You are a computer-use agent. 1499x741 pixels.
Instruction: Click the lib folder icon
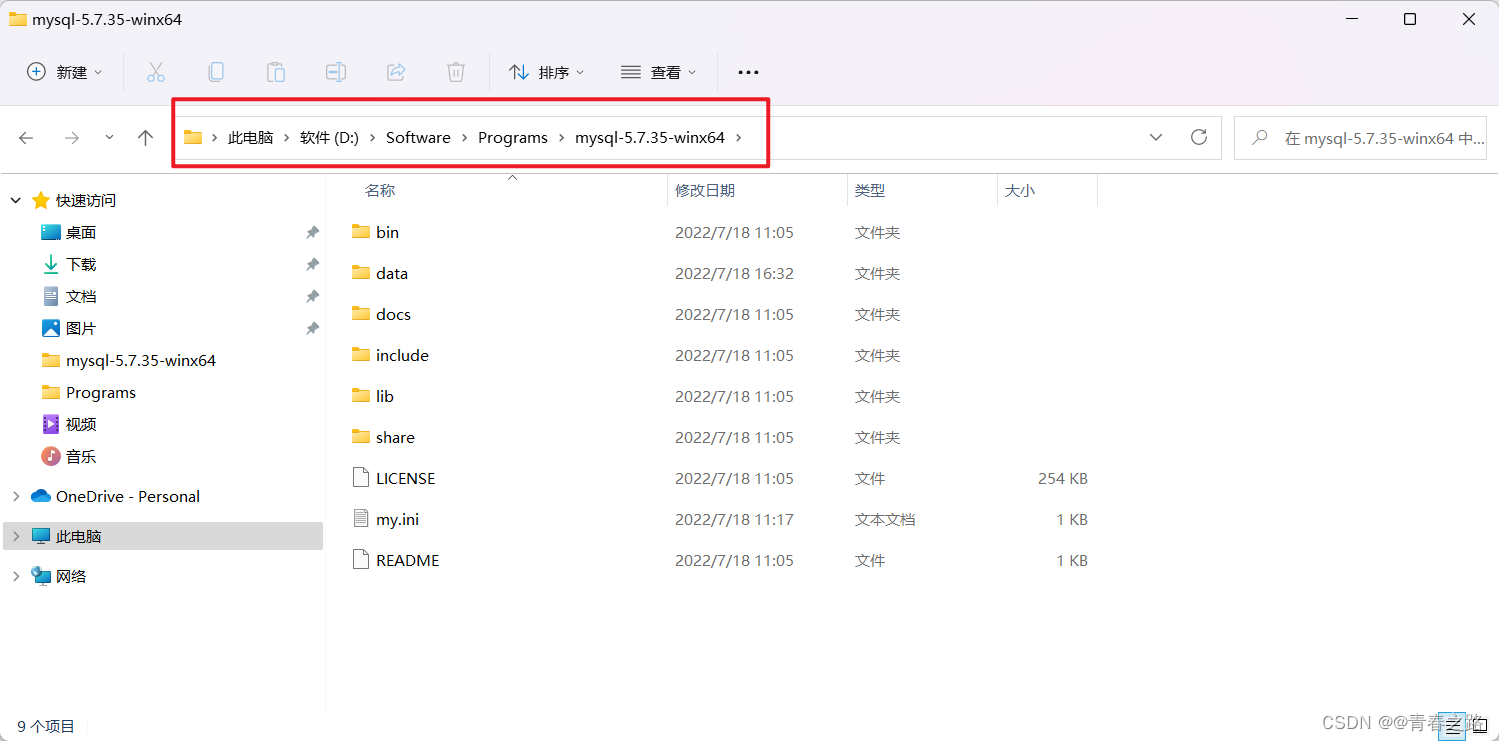(361, 395)
